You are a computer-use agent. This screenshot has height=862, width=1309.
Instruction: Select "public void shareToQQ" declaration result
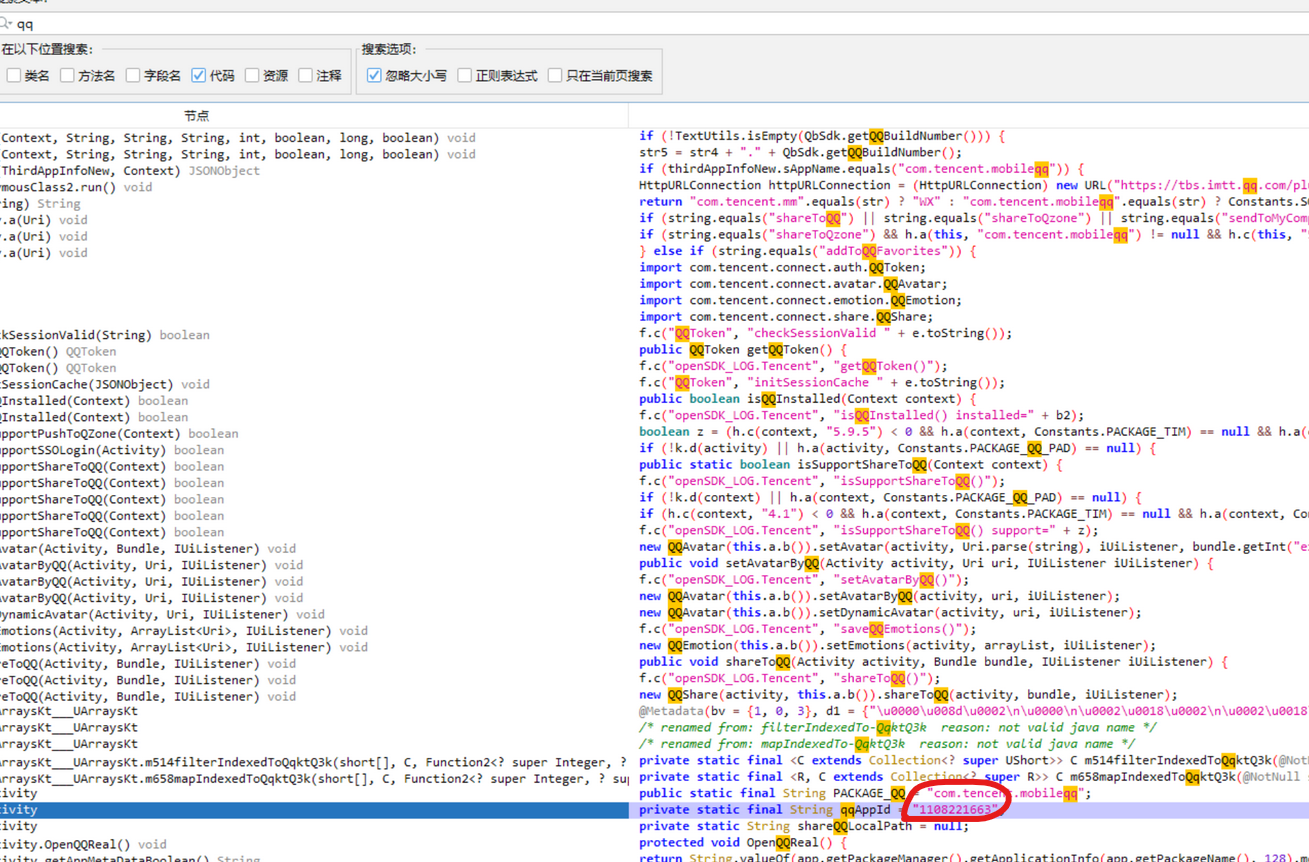[x=932, y=662]
